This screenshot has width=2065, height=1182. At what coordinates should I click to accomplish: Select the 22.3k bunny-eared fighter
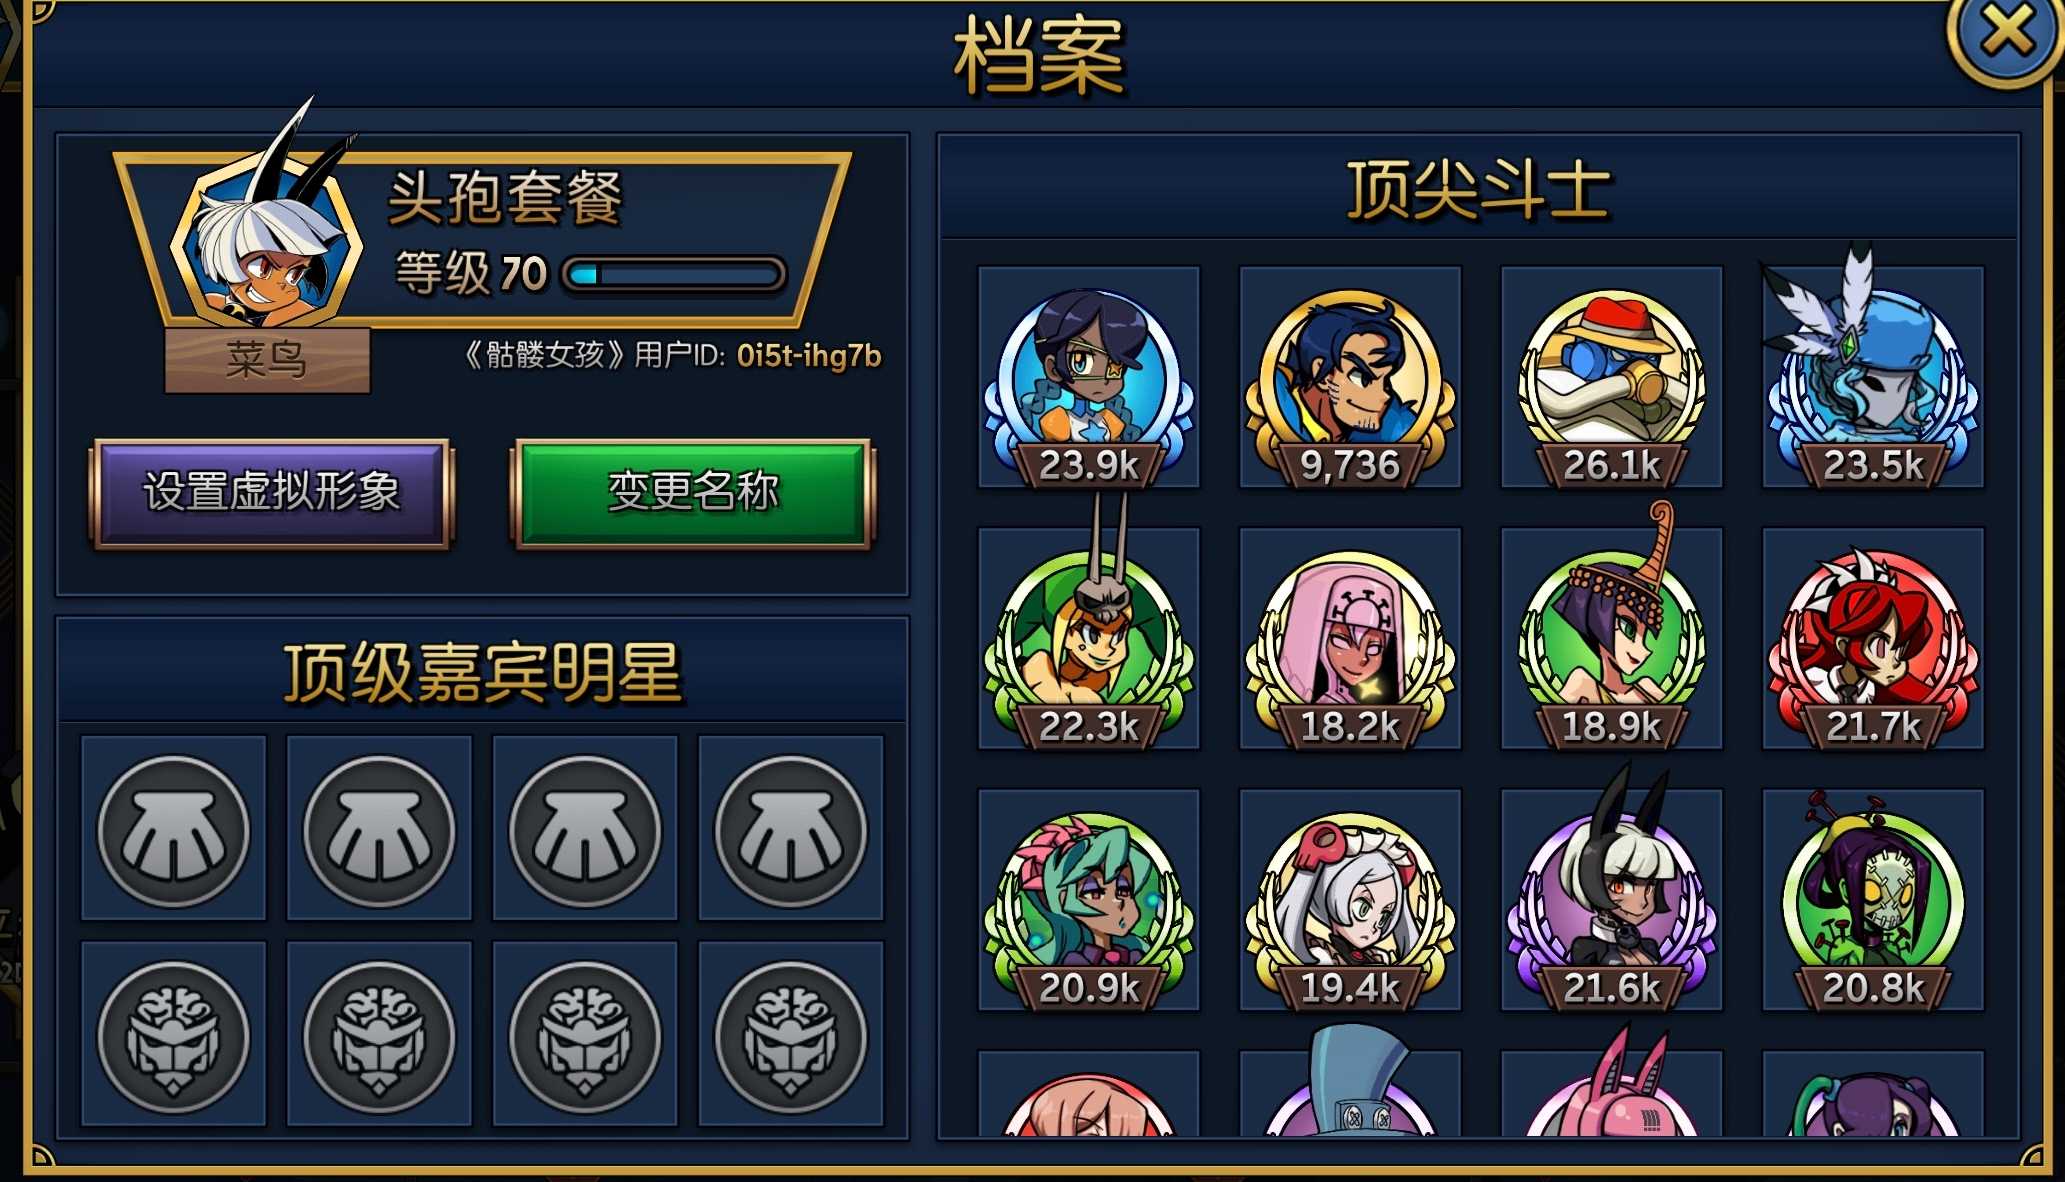point(1088,639)
